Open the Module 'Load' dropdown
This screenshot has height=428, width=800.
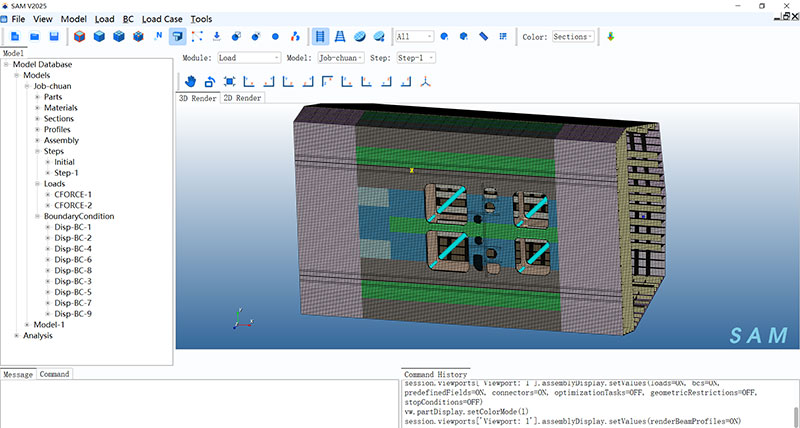[249, 58]
